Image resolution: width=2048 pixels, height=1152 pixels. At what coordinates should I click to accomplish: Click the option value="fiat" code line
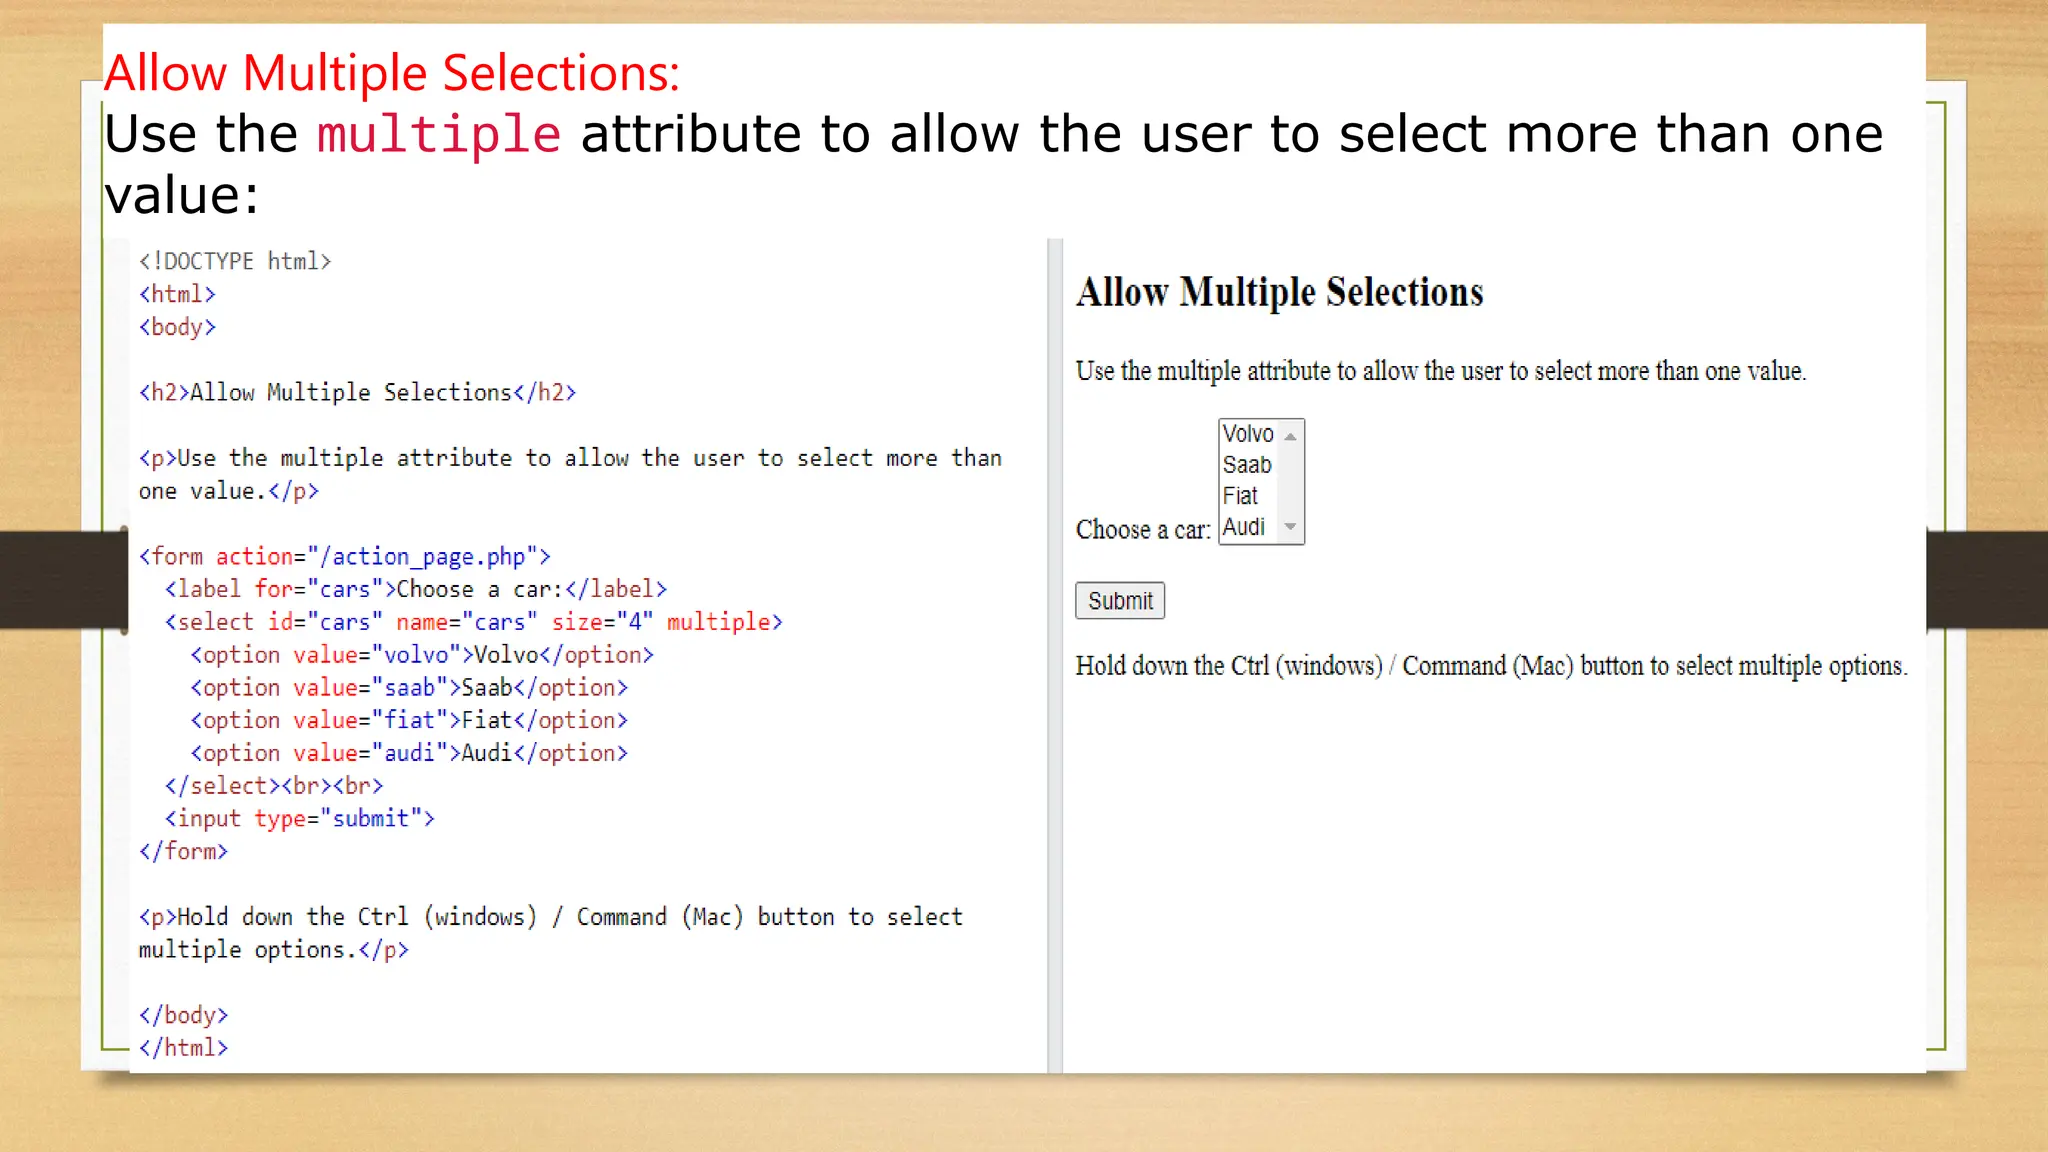409,721
